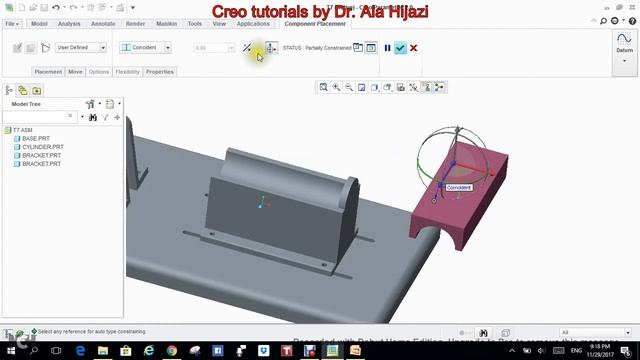The width and height of the screenshot is (640, 360).
Task: Open the saved orientations icon
Action: [x=387, y=87]
